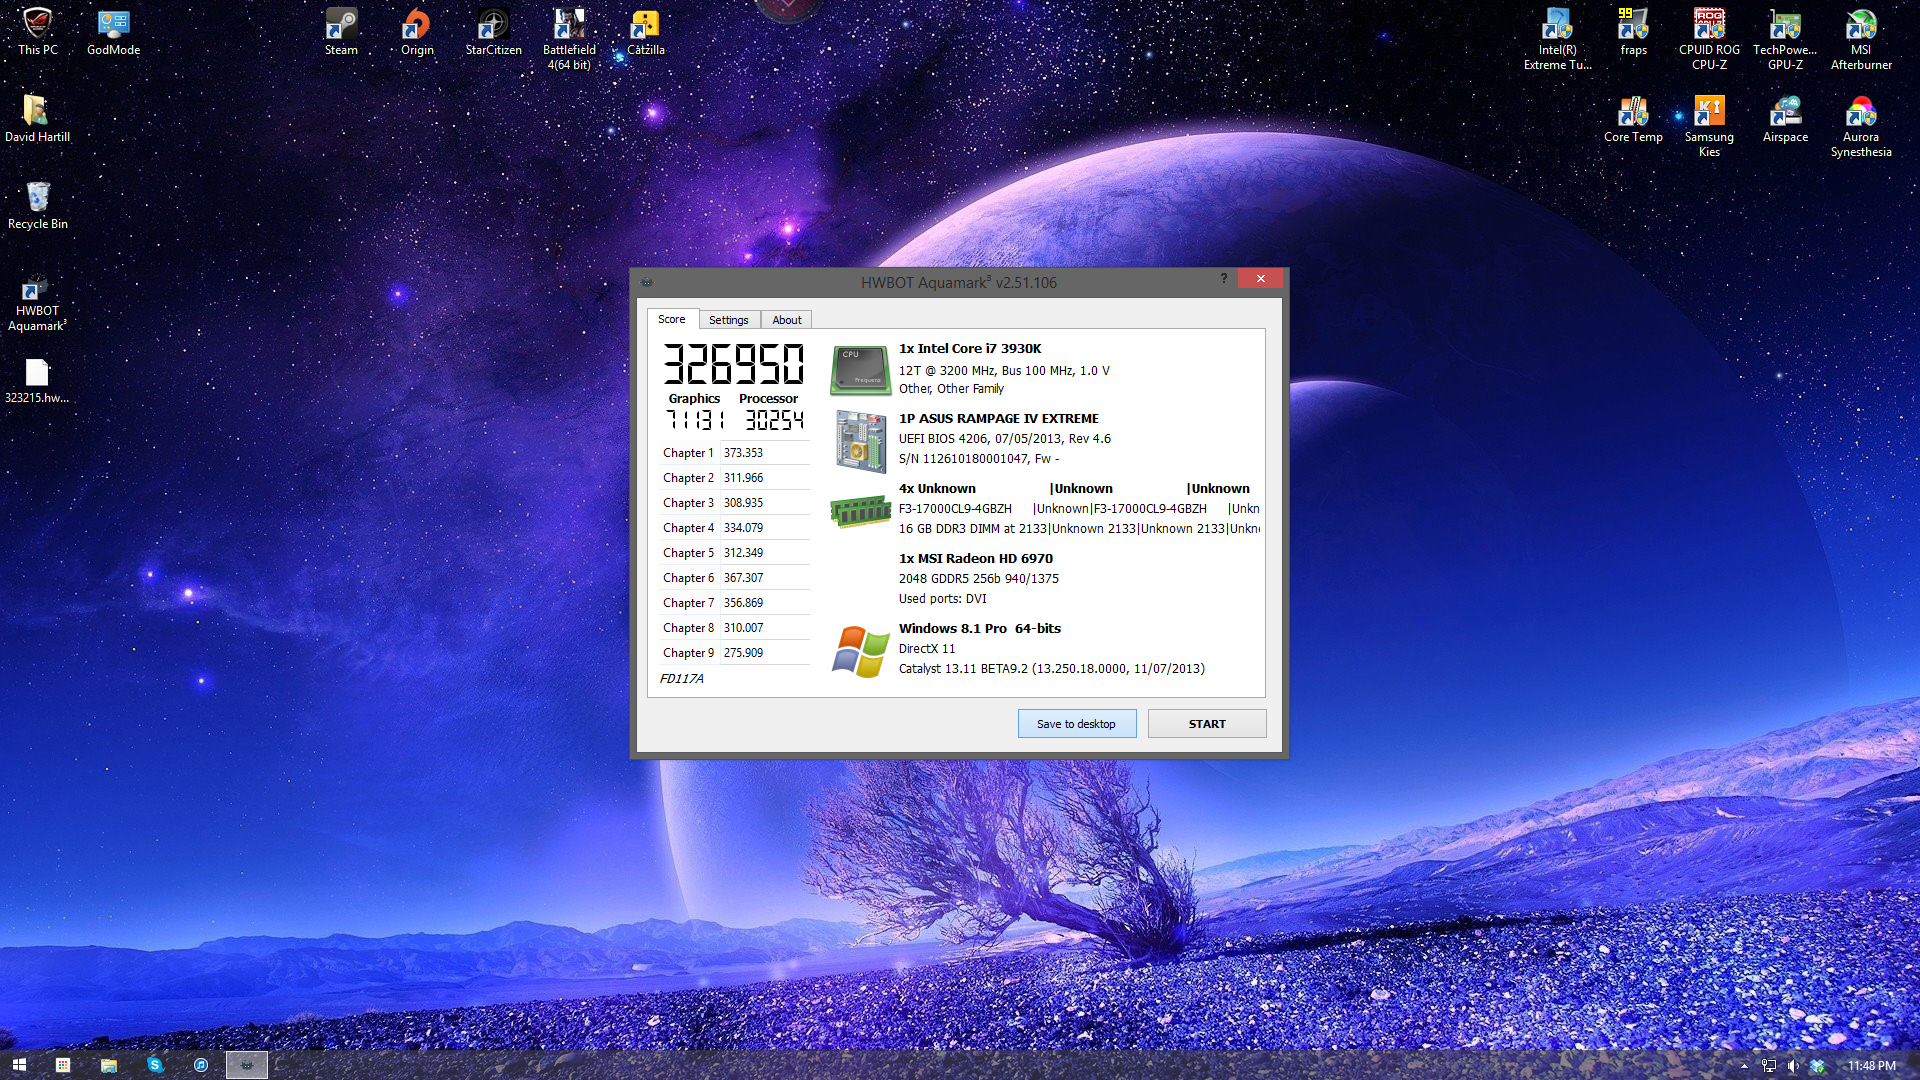
Task: Launch Samsung Kies shortcut
Action: (x=1709, y=126)
